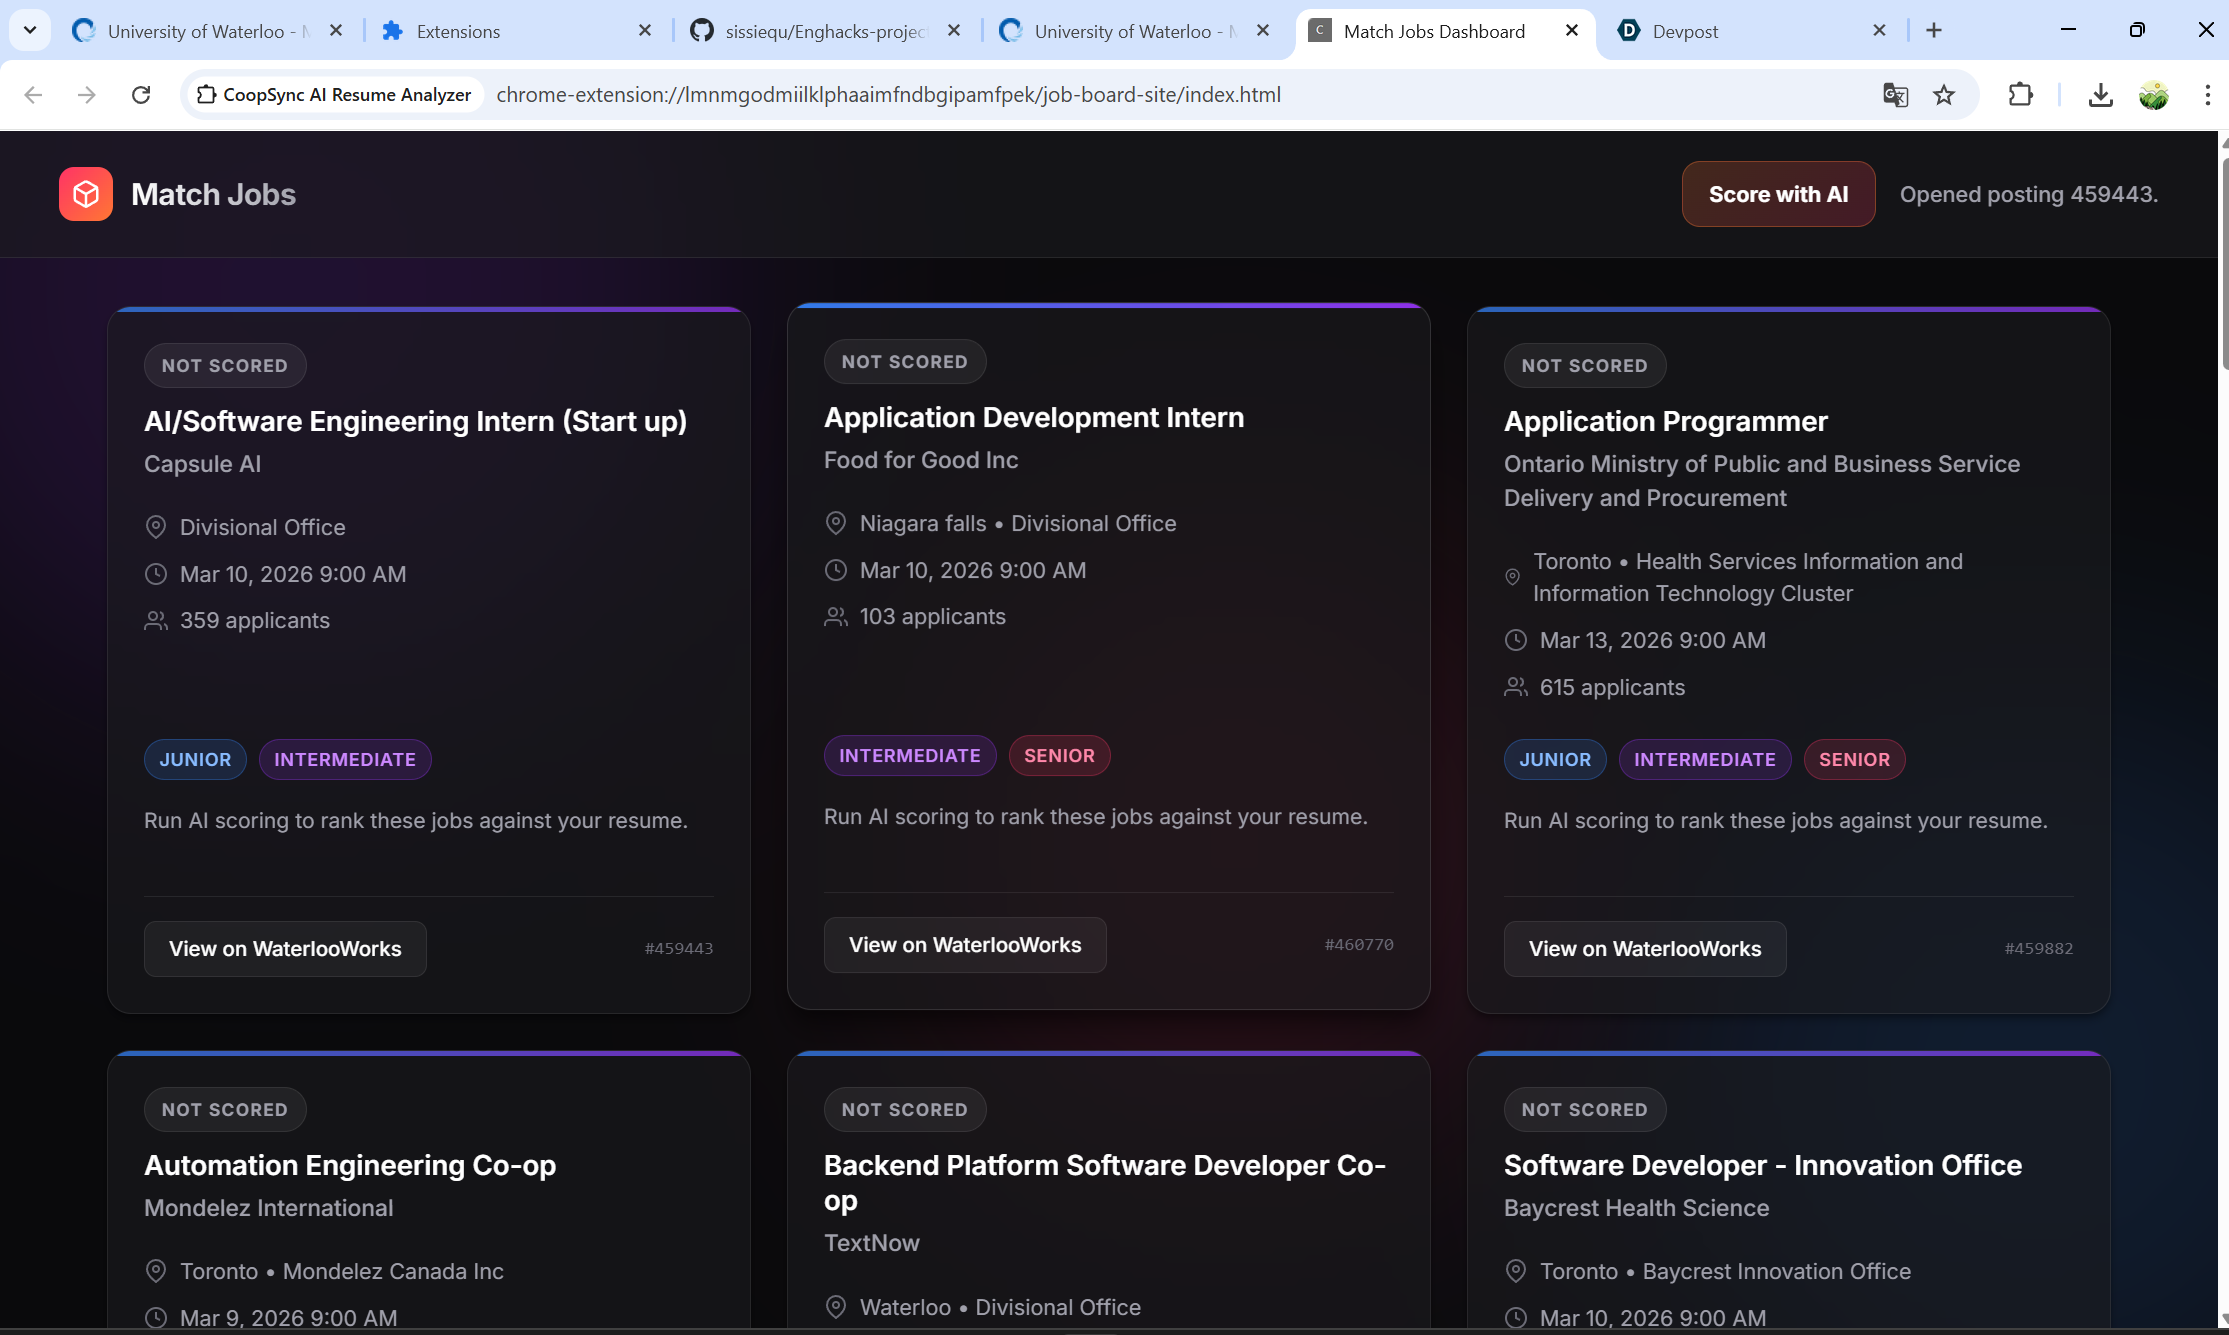Click the CoopSync AI Resume Analyzer chip

click(334, 95)
